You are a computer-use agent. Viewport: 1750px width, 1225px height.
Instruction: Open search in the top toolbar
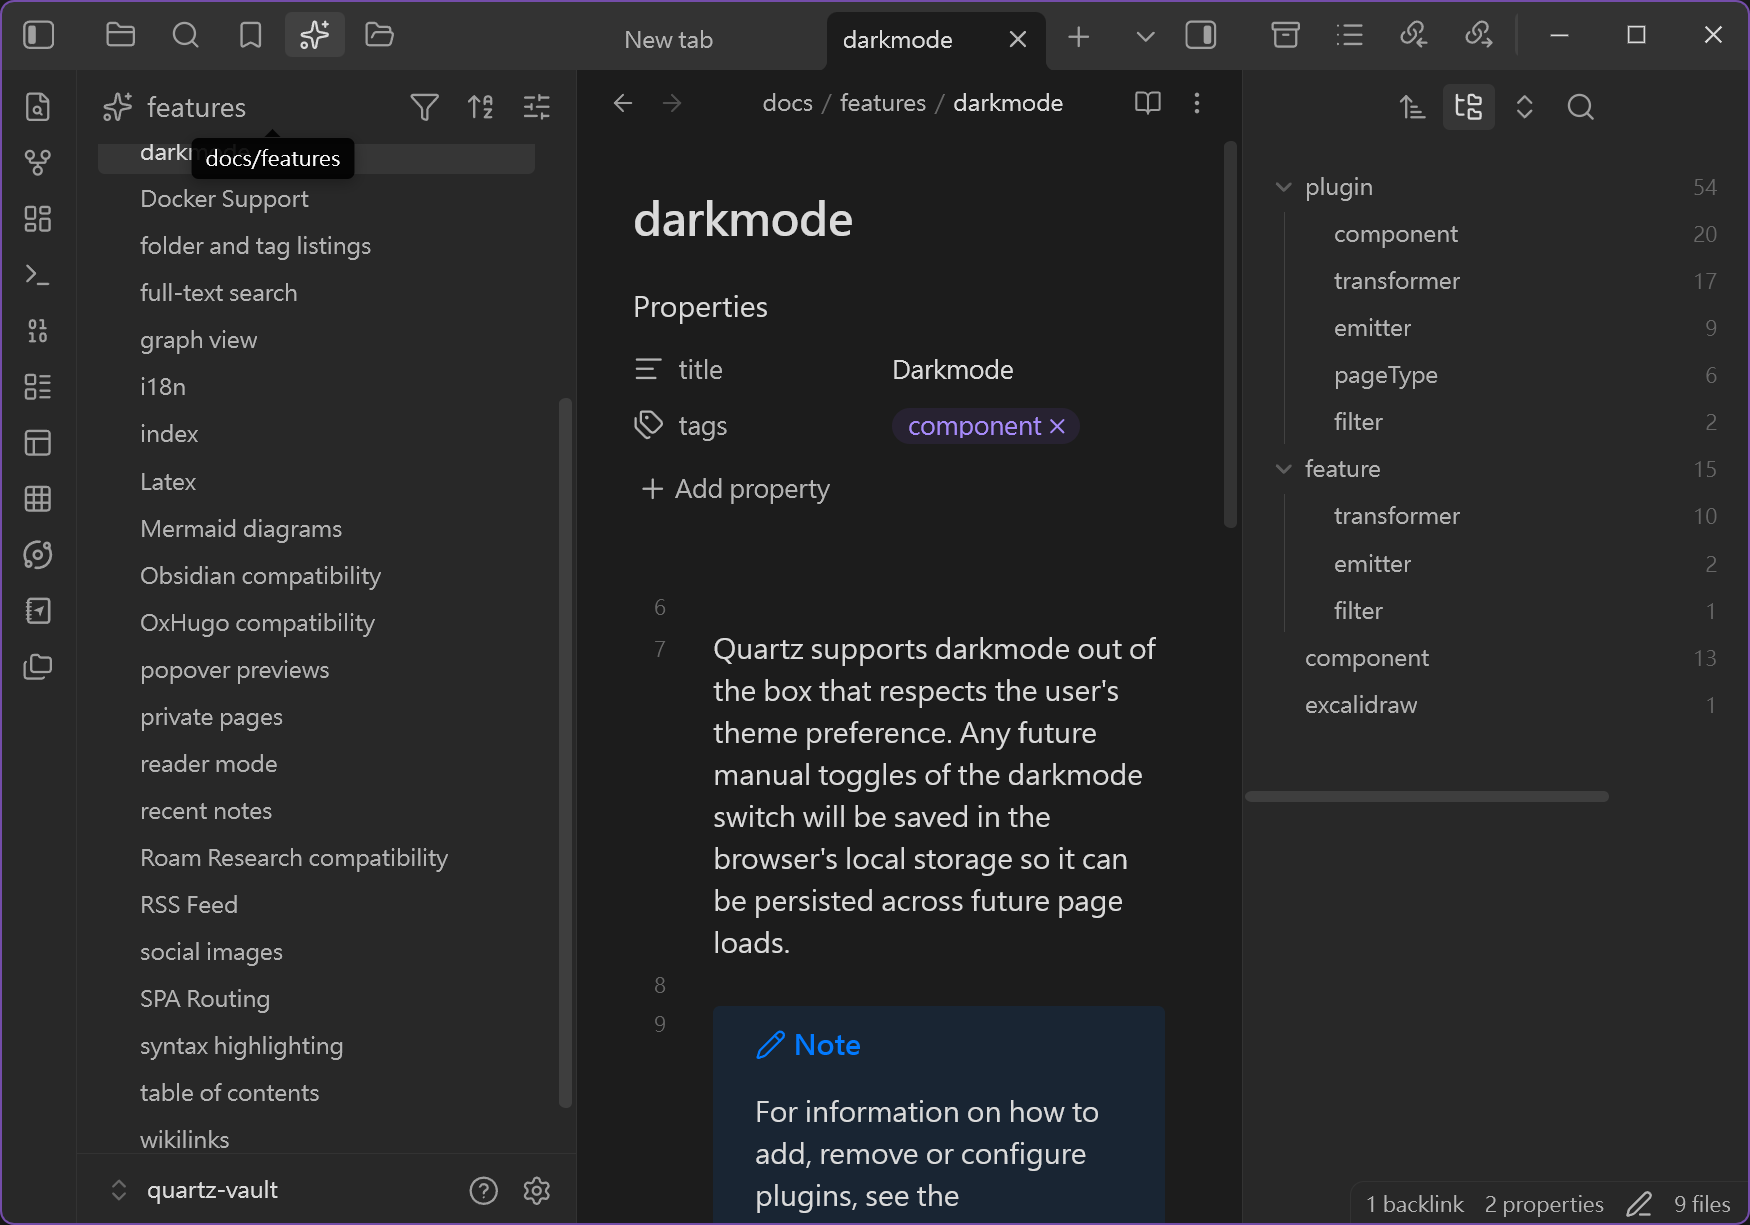tap(185, 36)
